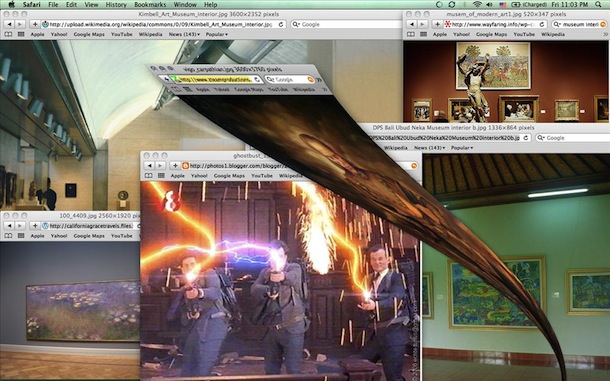This screenshot has width=610, height=381.
Task: Open Google Maps bookmark in Kimbell window
Action: click(x=89, y=34)
